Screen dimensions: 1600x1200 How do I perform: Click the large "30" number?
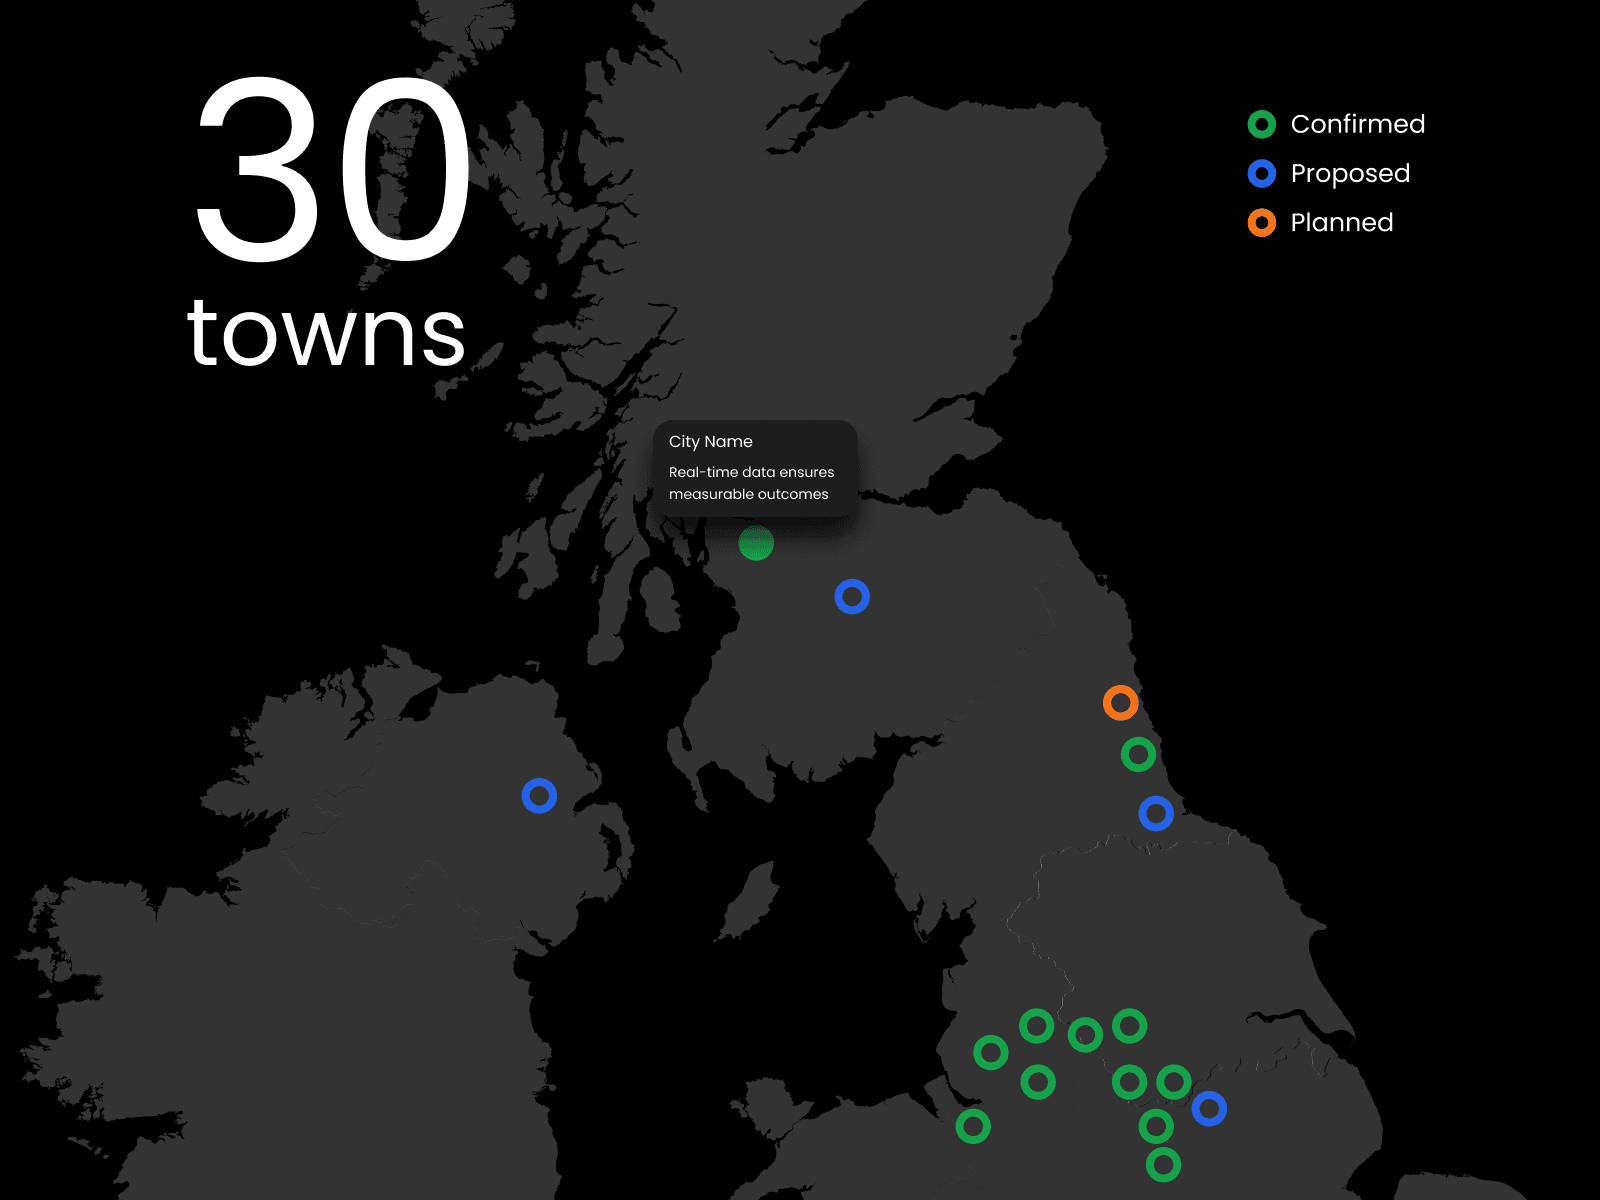click(333, 170)
